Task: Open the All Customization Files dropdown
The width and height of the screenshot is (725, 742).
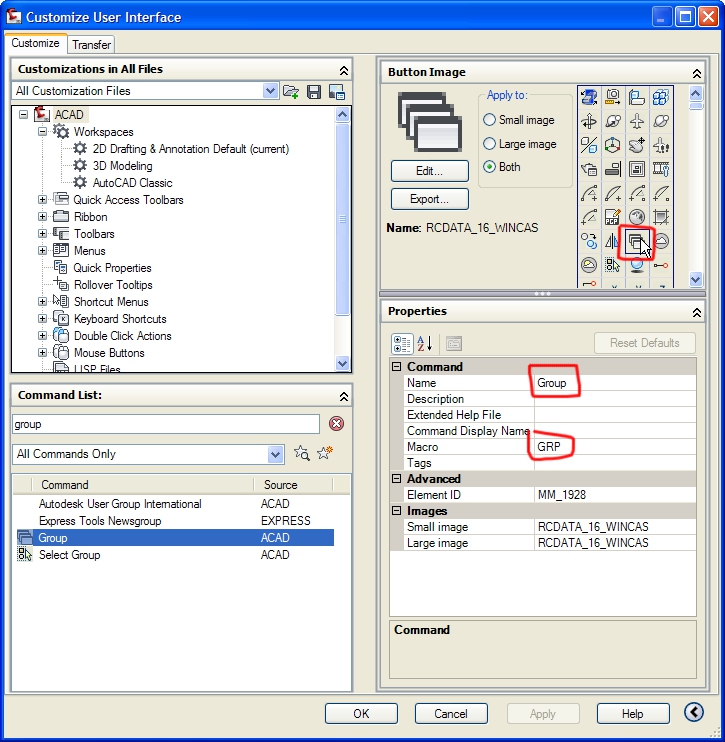Action: click(270, 91)
